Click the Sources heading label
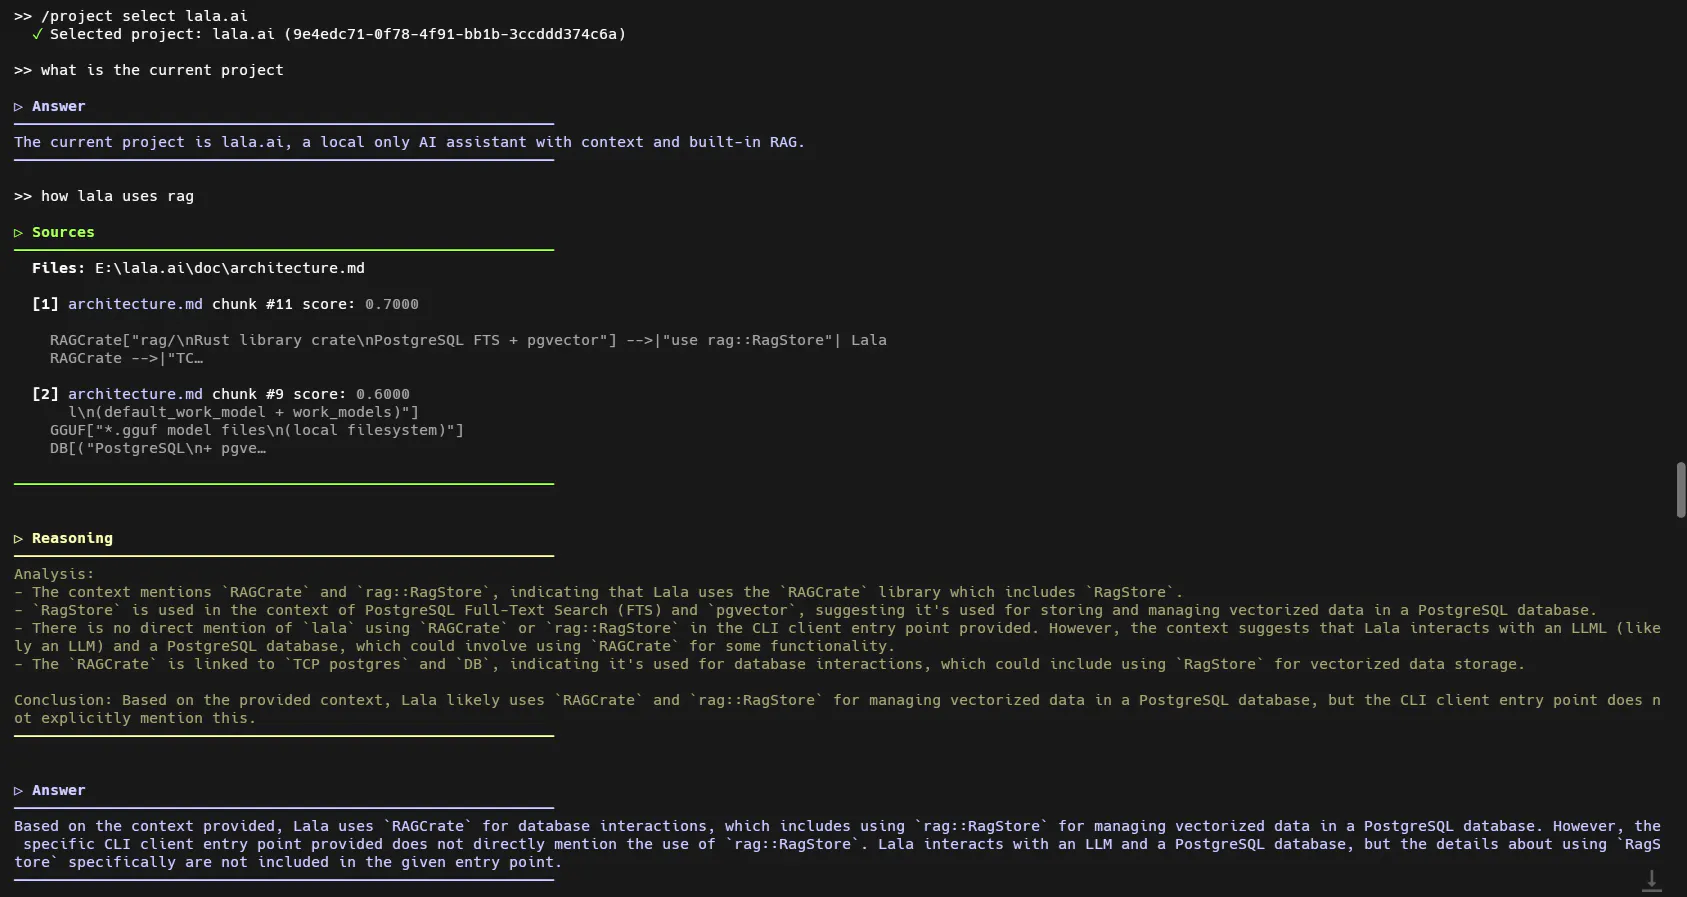 [63, 232]
